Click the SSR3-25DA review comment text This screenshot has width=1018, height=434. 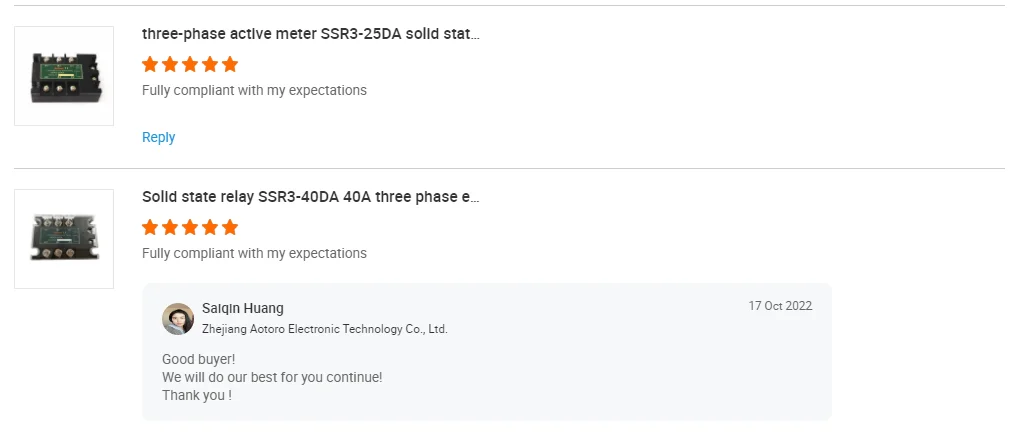(254, 91)
